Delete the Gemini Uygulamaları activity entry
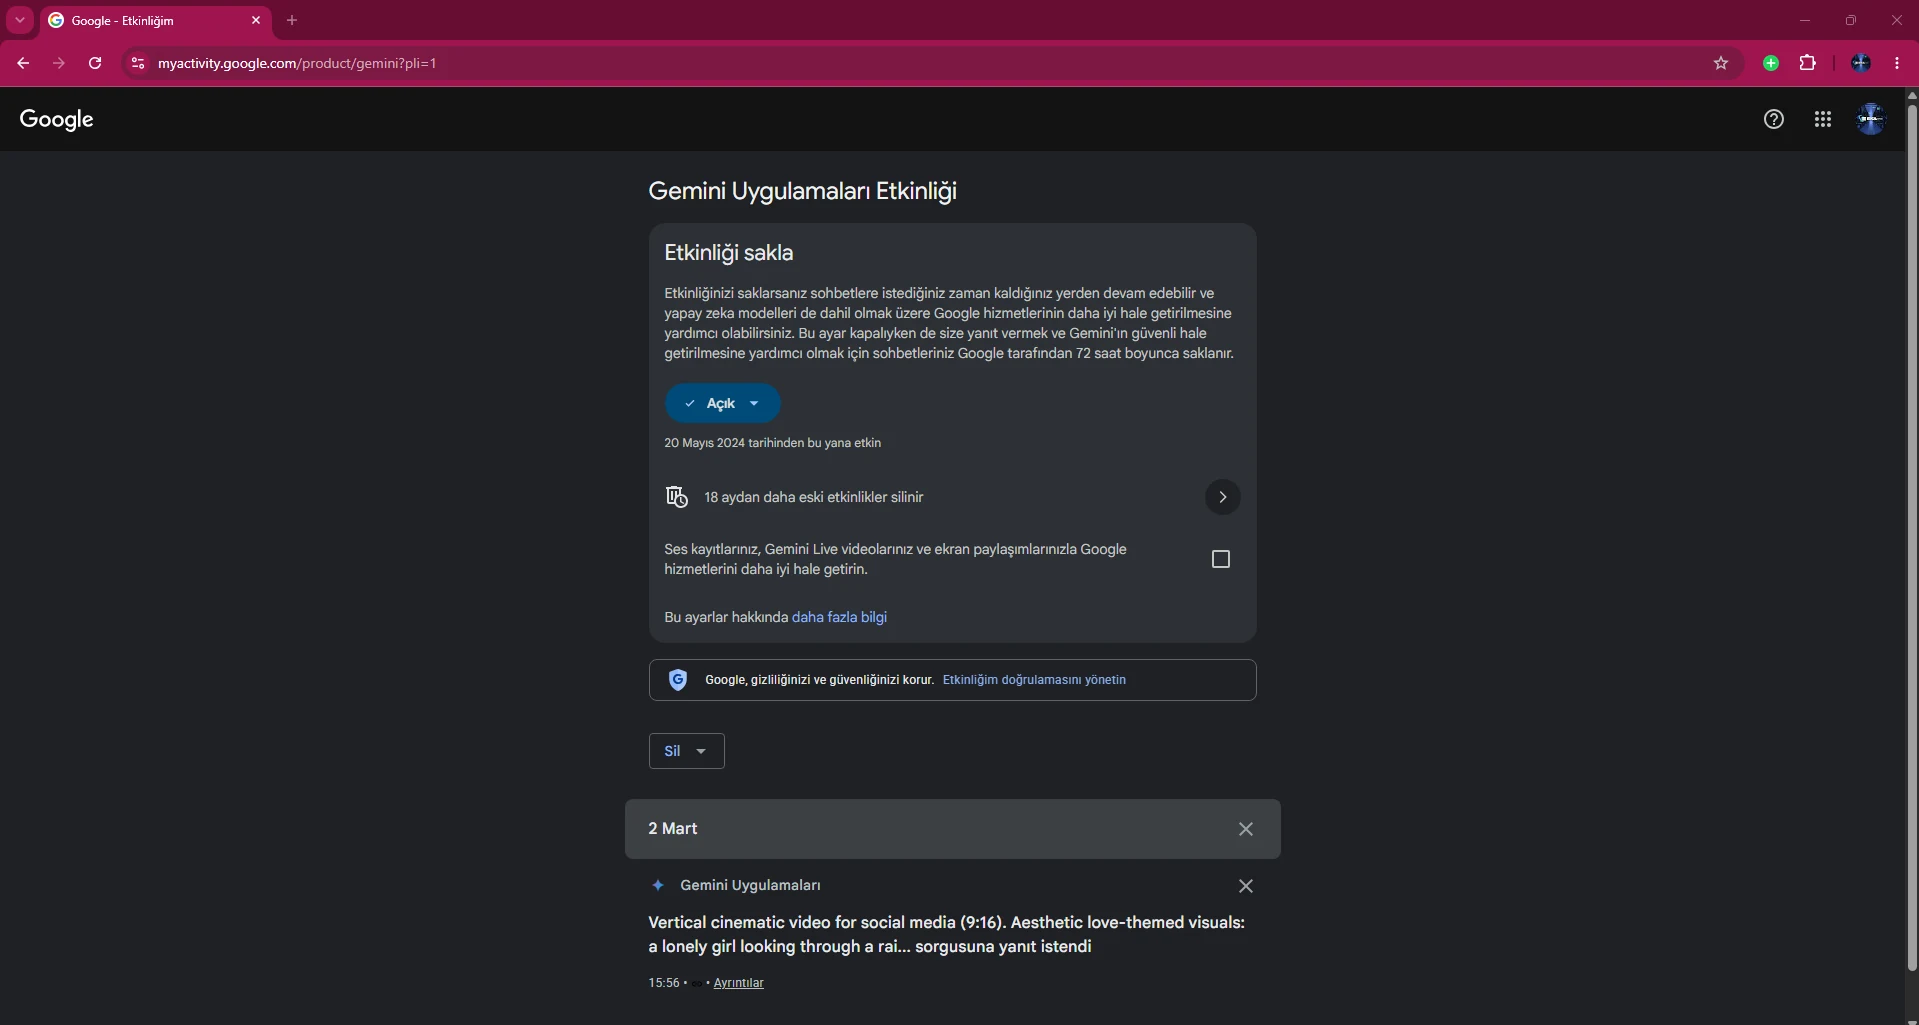Screen dimensions: 1919x1025 1246,886
